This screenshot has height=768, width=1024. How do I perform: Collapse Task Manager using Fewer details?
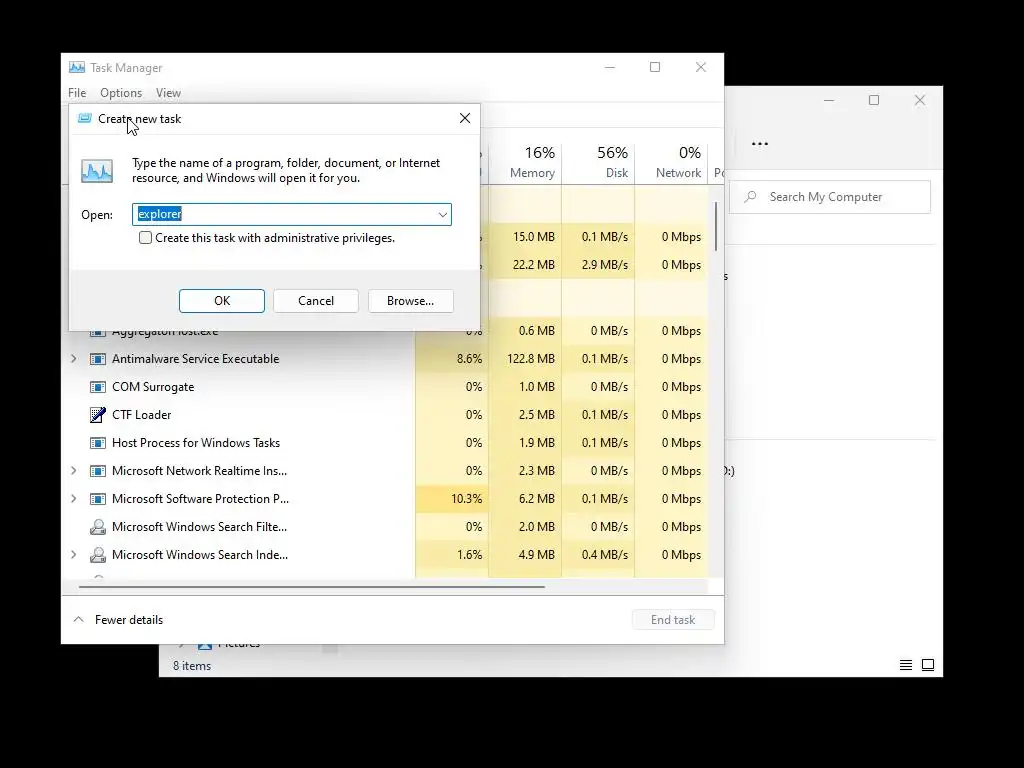tap(119, 620)
